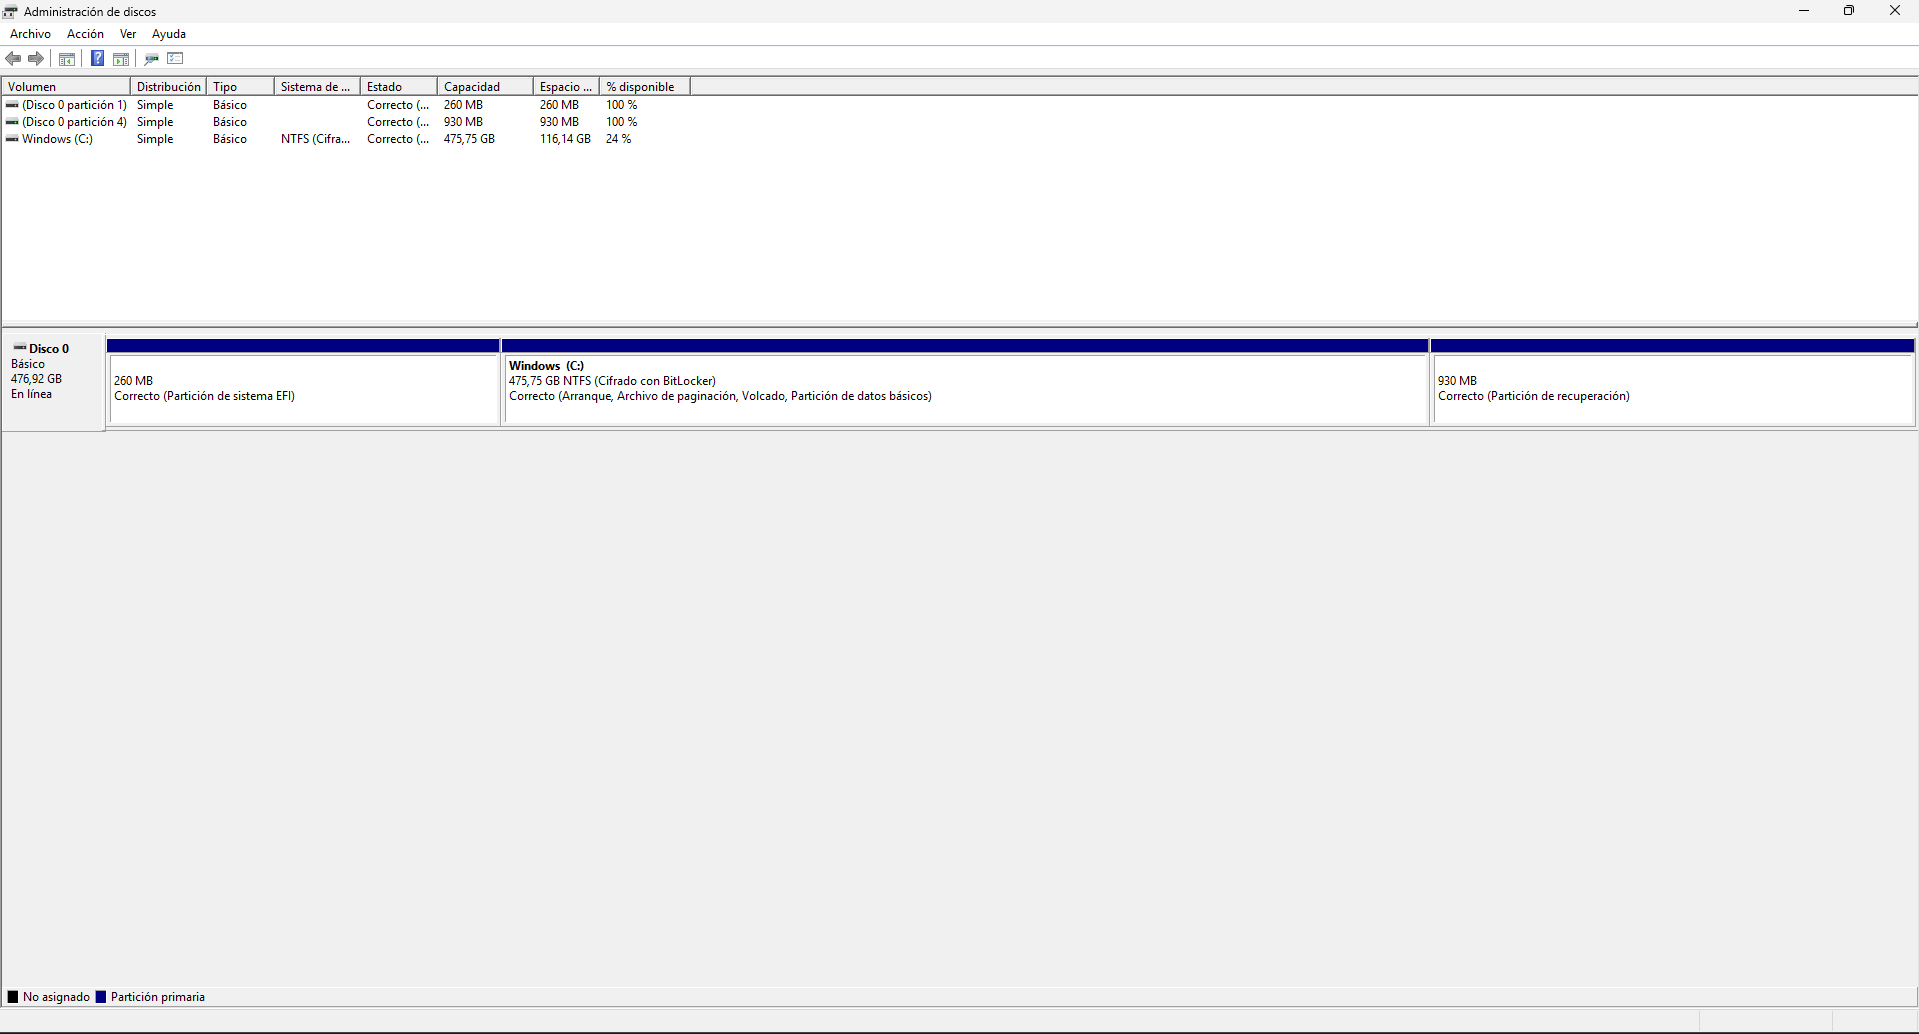
Task: Sort by the Estado column header
Action: click(x=399, y=87)
